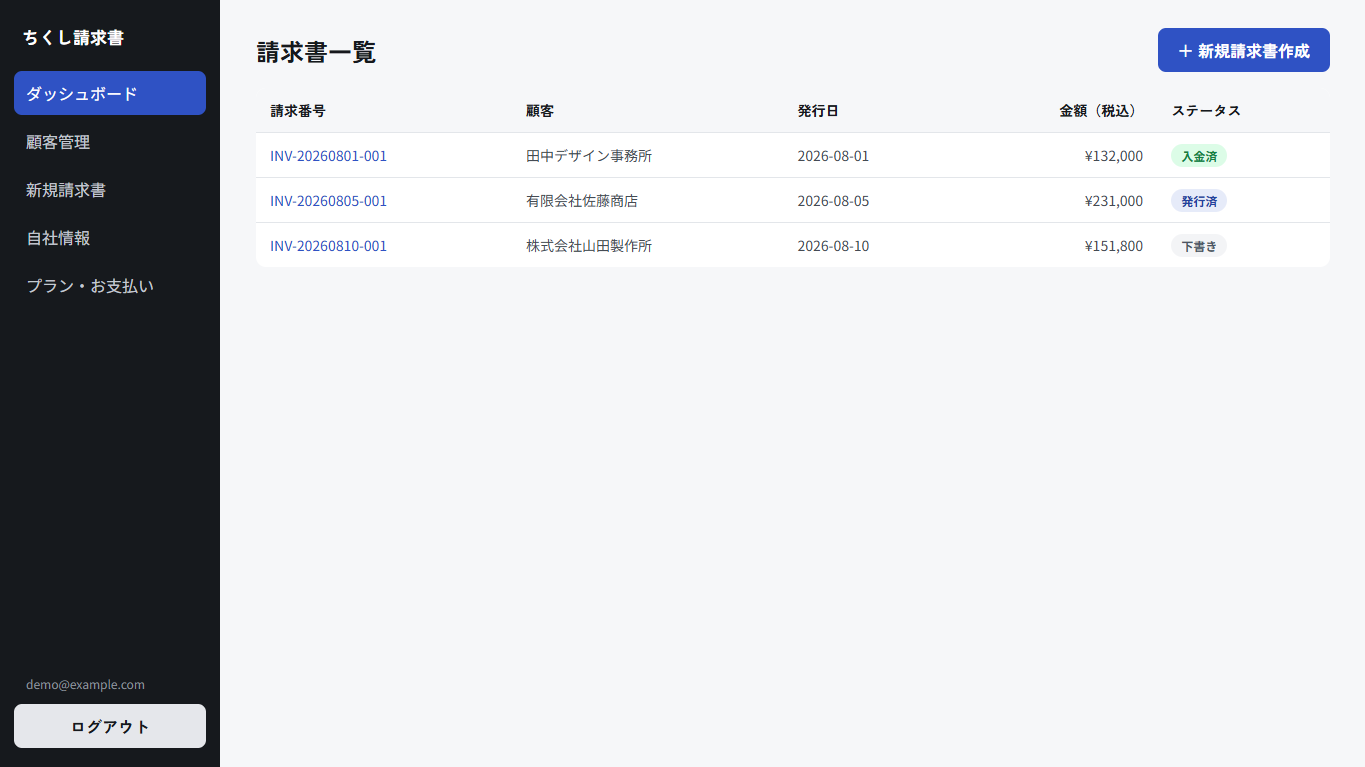Open invoice INV-20260810-001

[x=328, y=246]
